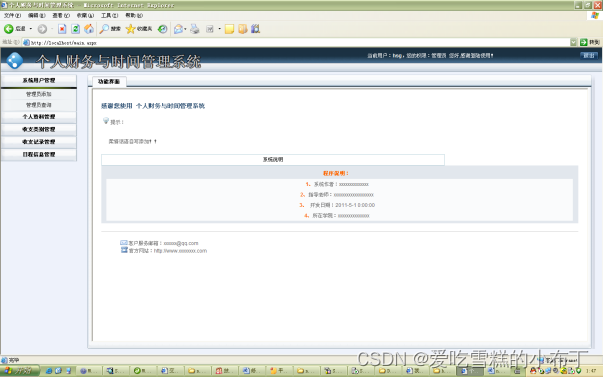Screen dimensions: 604x378
Task: Open the 查看 (View) menu
Action: (61, 15)
